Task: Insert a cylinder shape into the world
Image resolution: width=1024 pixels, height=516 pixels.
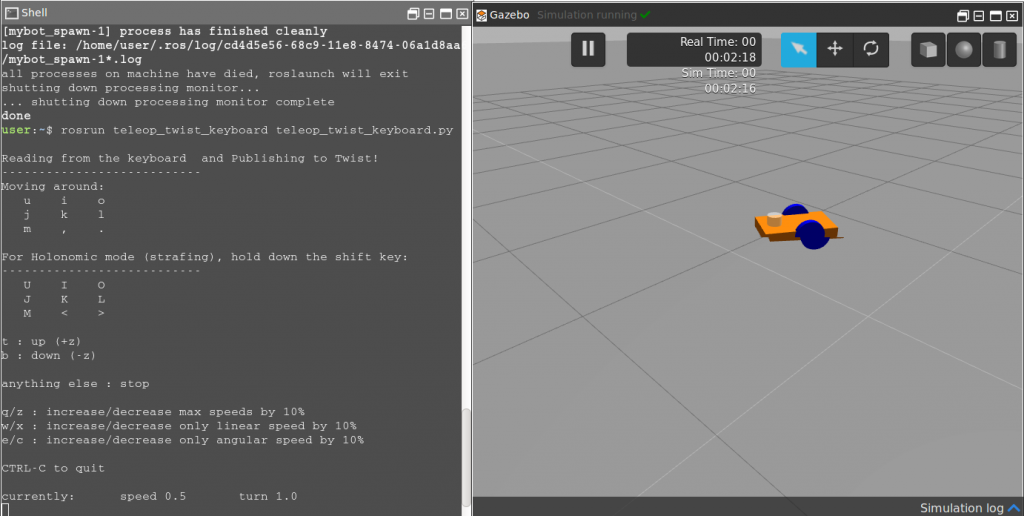Action: [x=999, y=50]
